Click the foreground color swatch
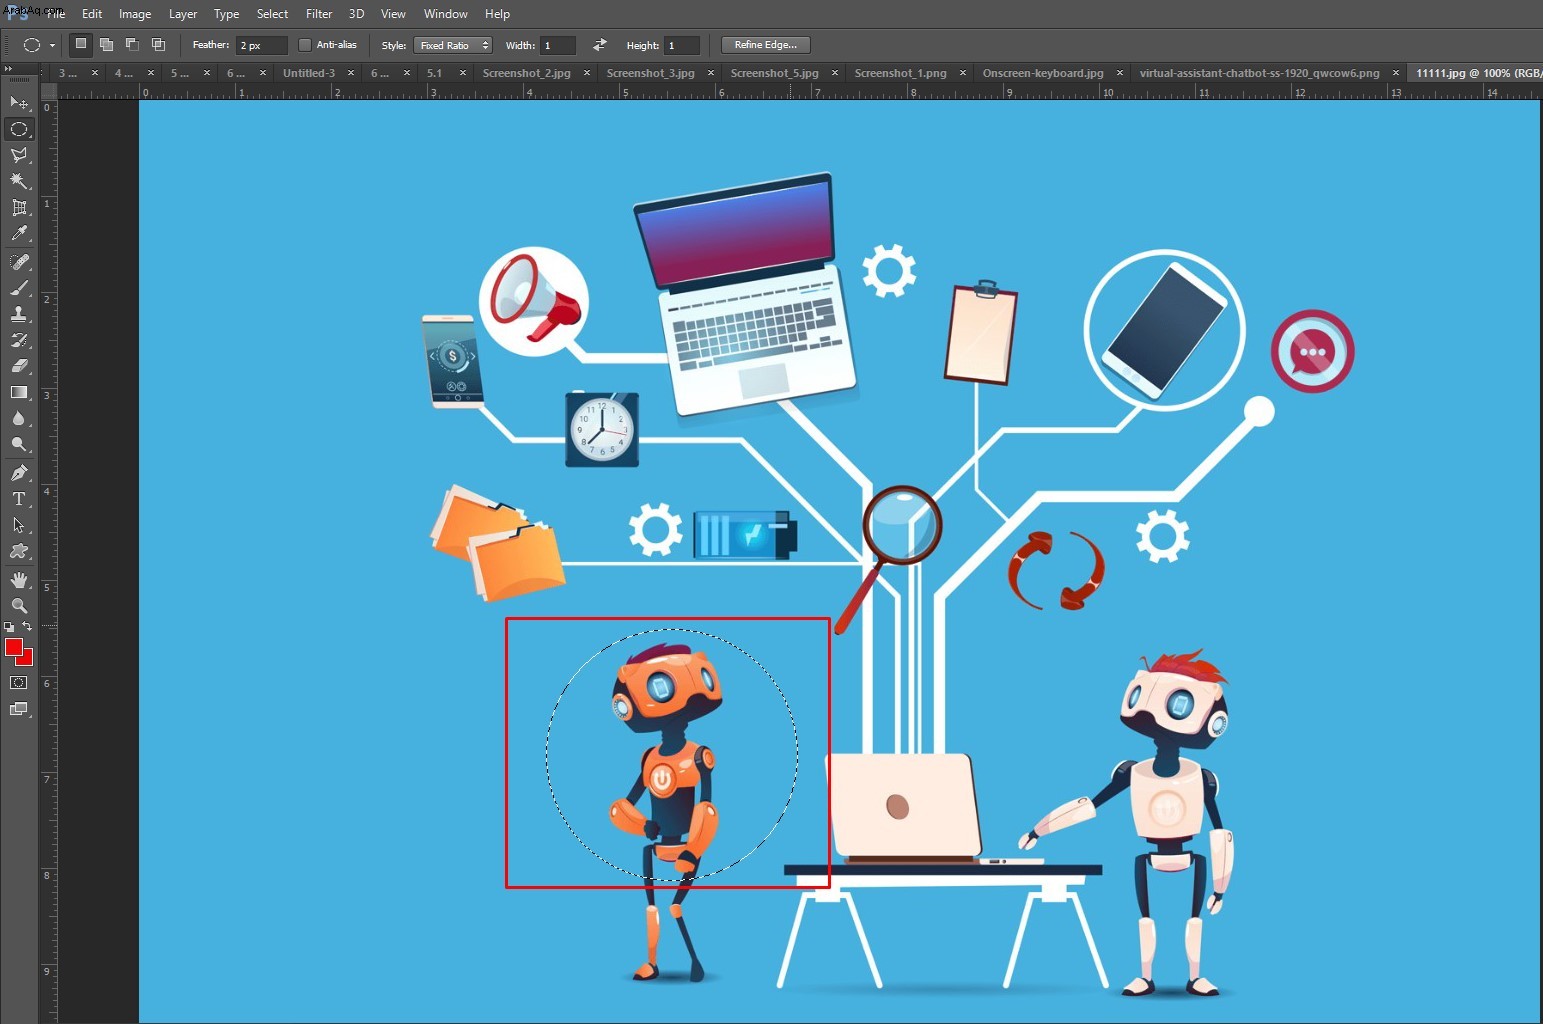 click(x=13, y=648)
